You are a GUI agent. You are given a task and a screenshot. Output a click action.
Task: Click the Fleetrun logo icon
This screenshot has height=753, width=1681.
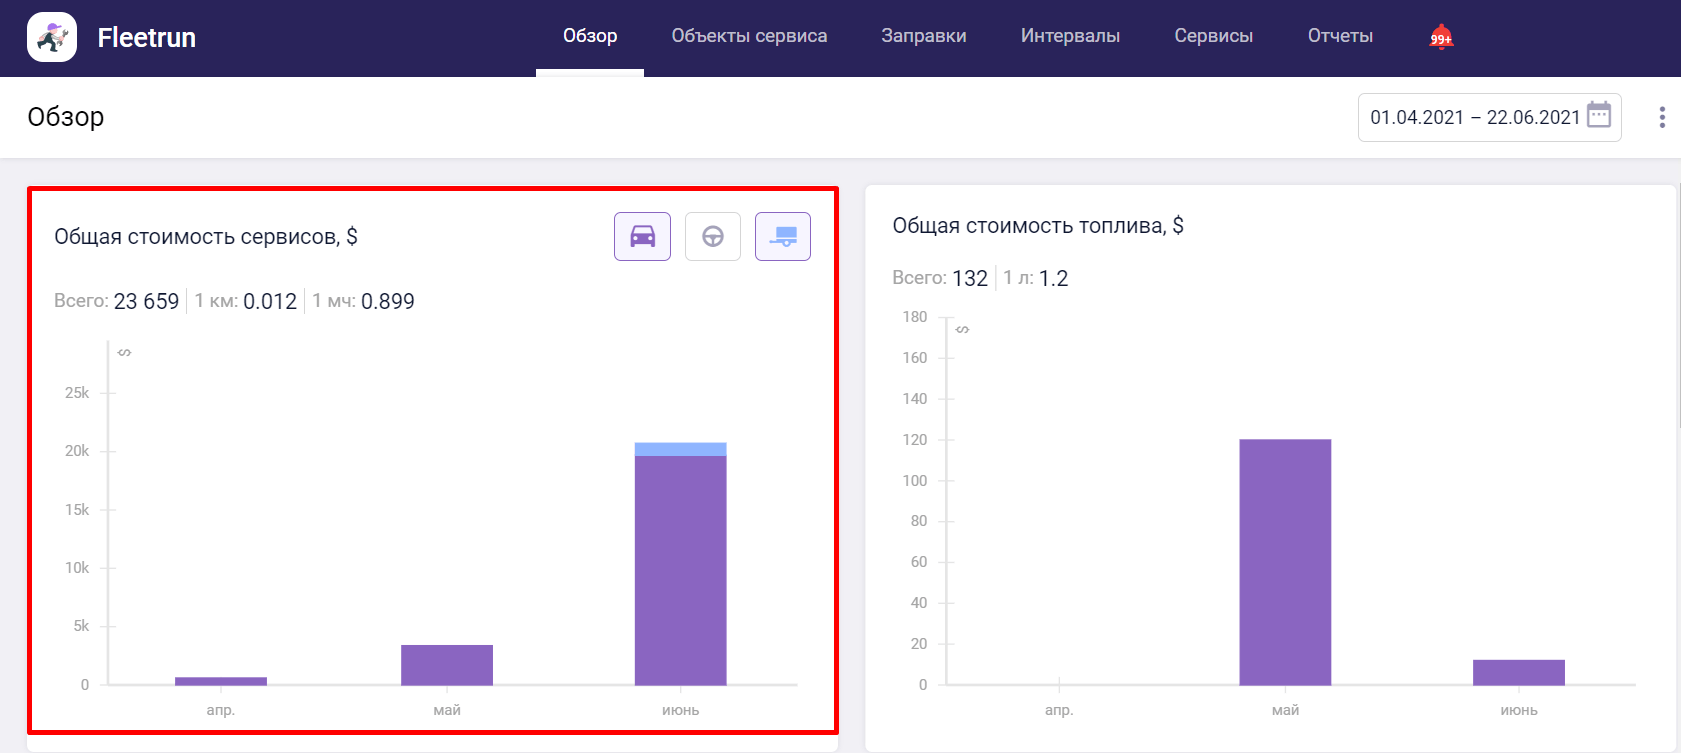pos(52,38)
